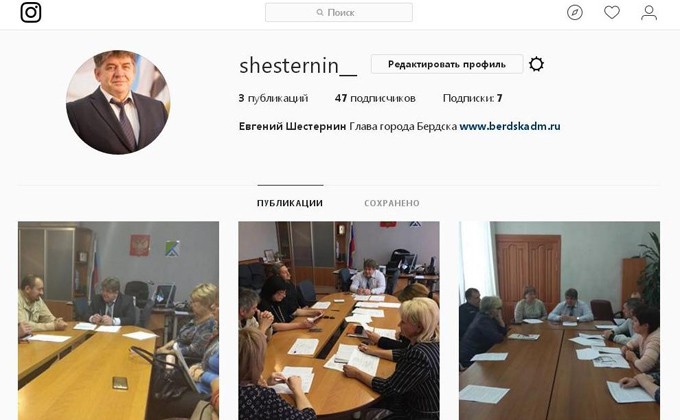This screenshot has width=680, height=420.
Task: Click the Евгений Шестернин name text
Action: (x=292, y=126)
